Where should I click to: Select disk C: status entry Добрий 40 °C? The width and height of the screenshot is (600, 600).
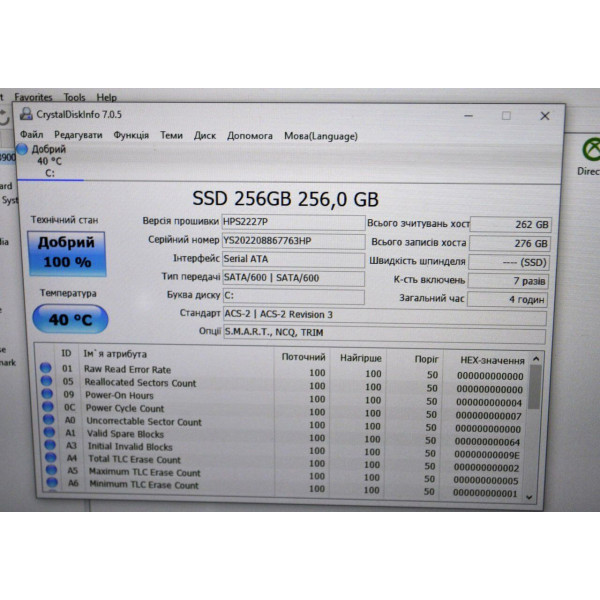pos(49,161)
